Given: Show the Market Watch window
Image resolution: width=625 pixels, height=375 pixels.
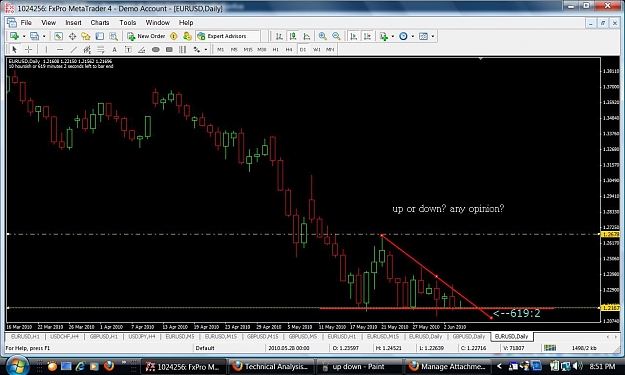Looking at the screenshot, I should pos(58,36).
